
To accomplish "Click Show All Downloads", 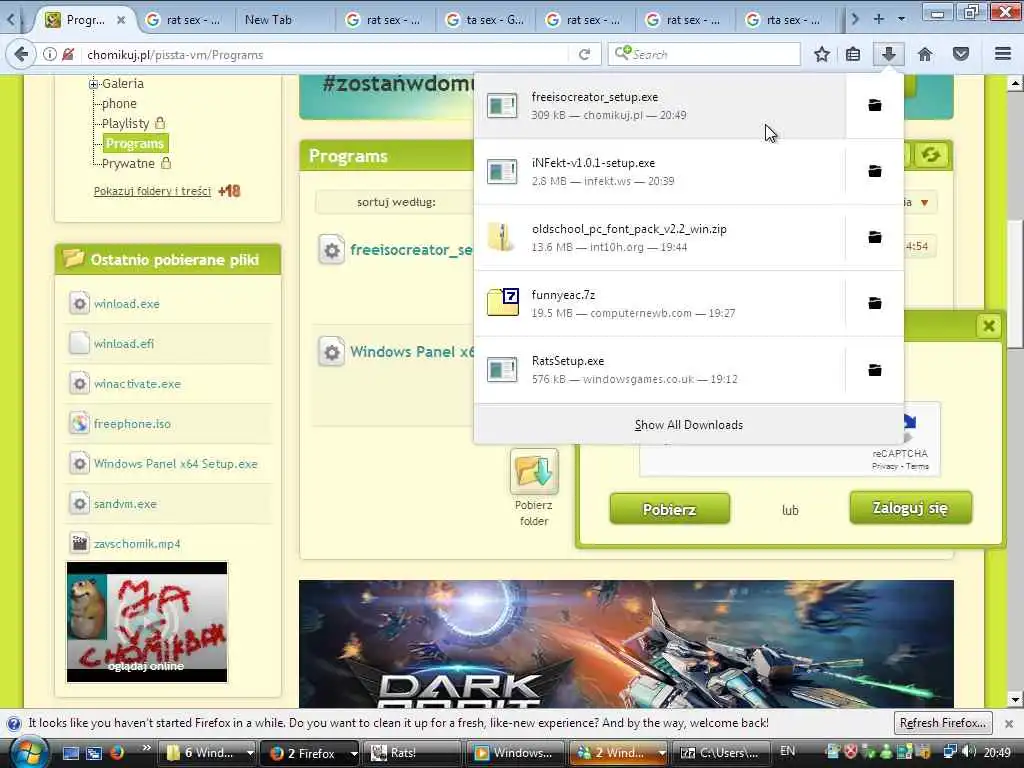I will point(689,425).
